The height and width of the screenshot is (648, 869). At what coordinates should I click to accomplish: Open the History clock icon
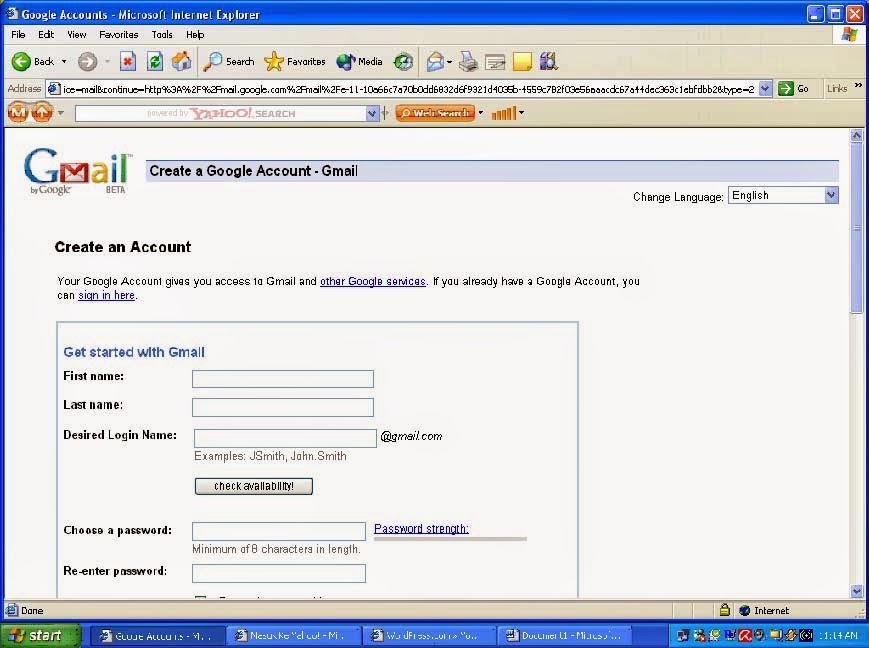403,62
